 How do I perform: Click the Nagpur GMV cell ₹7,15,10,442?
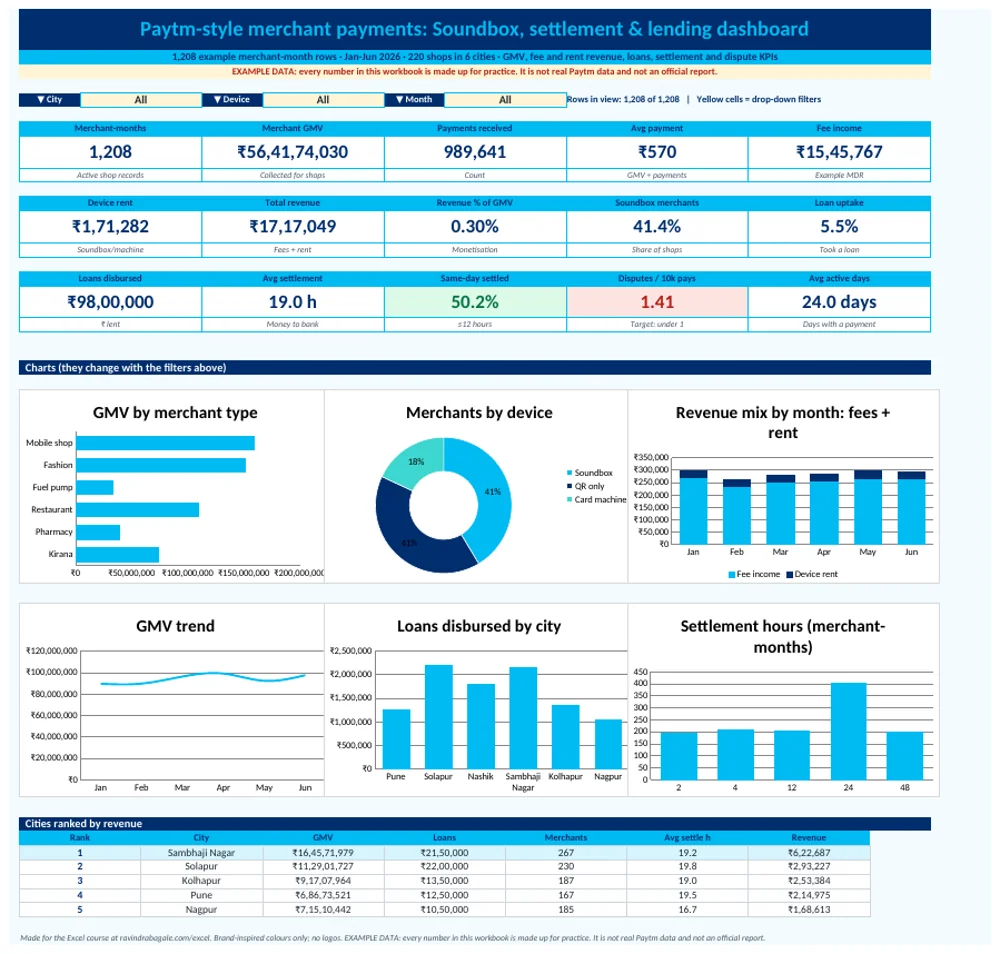(x=323, y=909)
